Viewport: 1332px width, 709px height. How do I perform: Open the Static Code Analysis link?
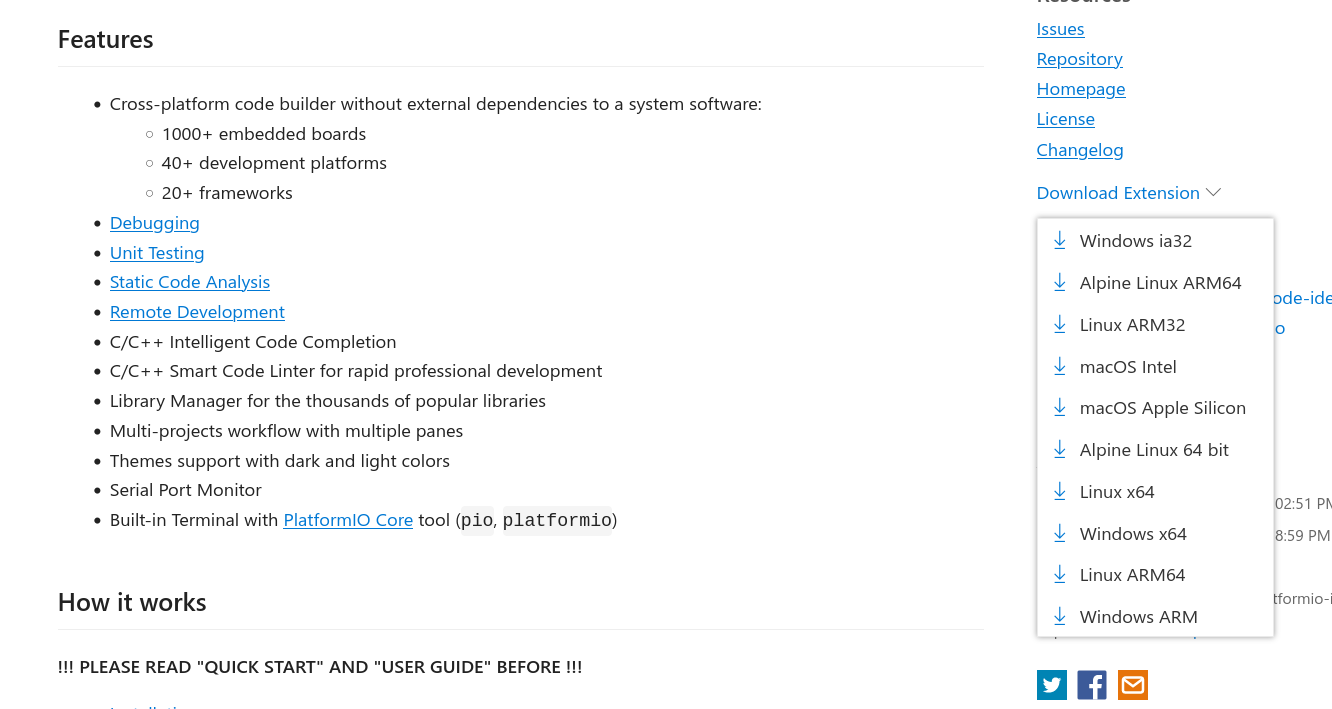click(190, 282)
